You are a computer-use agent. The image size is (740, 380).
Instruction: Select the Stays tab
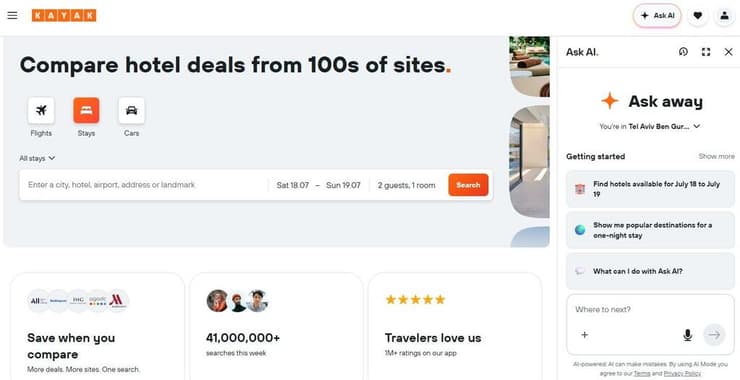pyautogui.click(x=86, y=117)
